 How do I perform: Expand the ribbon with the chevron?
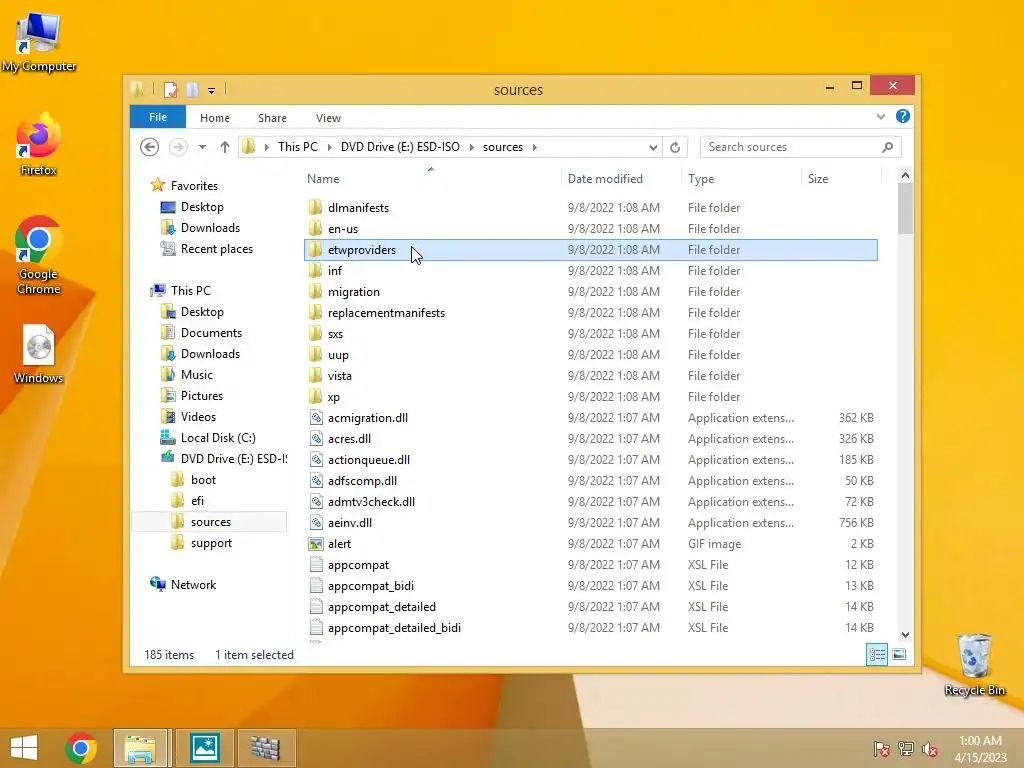point(880,117)
